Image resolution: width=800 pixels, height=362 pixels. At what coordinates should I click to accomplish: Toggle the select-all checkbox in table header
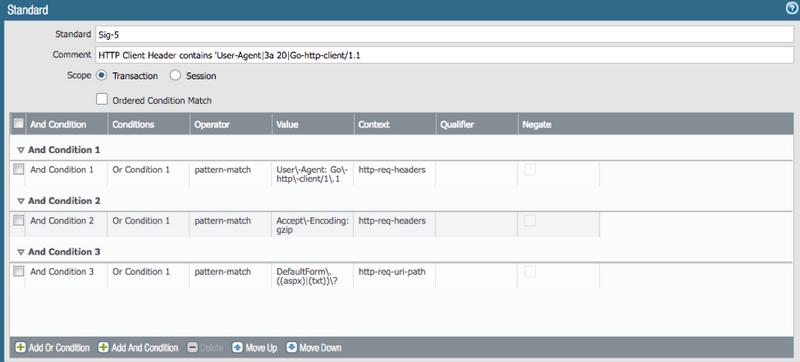18,123
